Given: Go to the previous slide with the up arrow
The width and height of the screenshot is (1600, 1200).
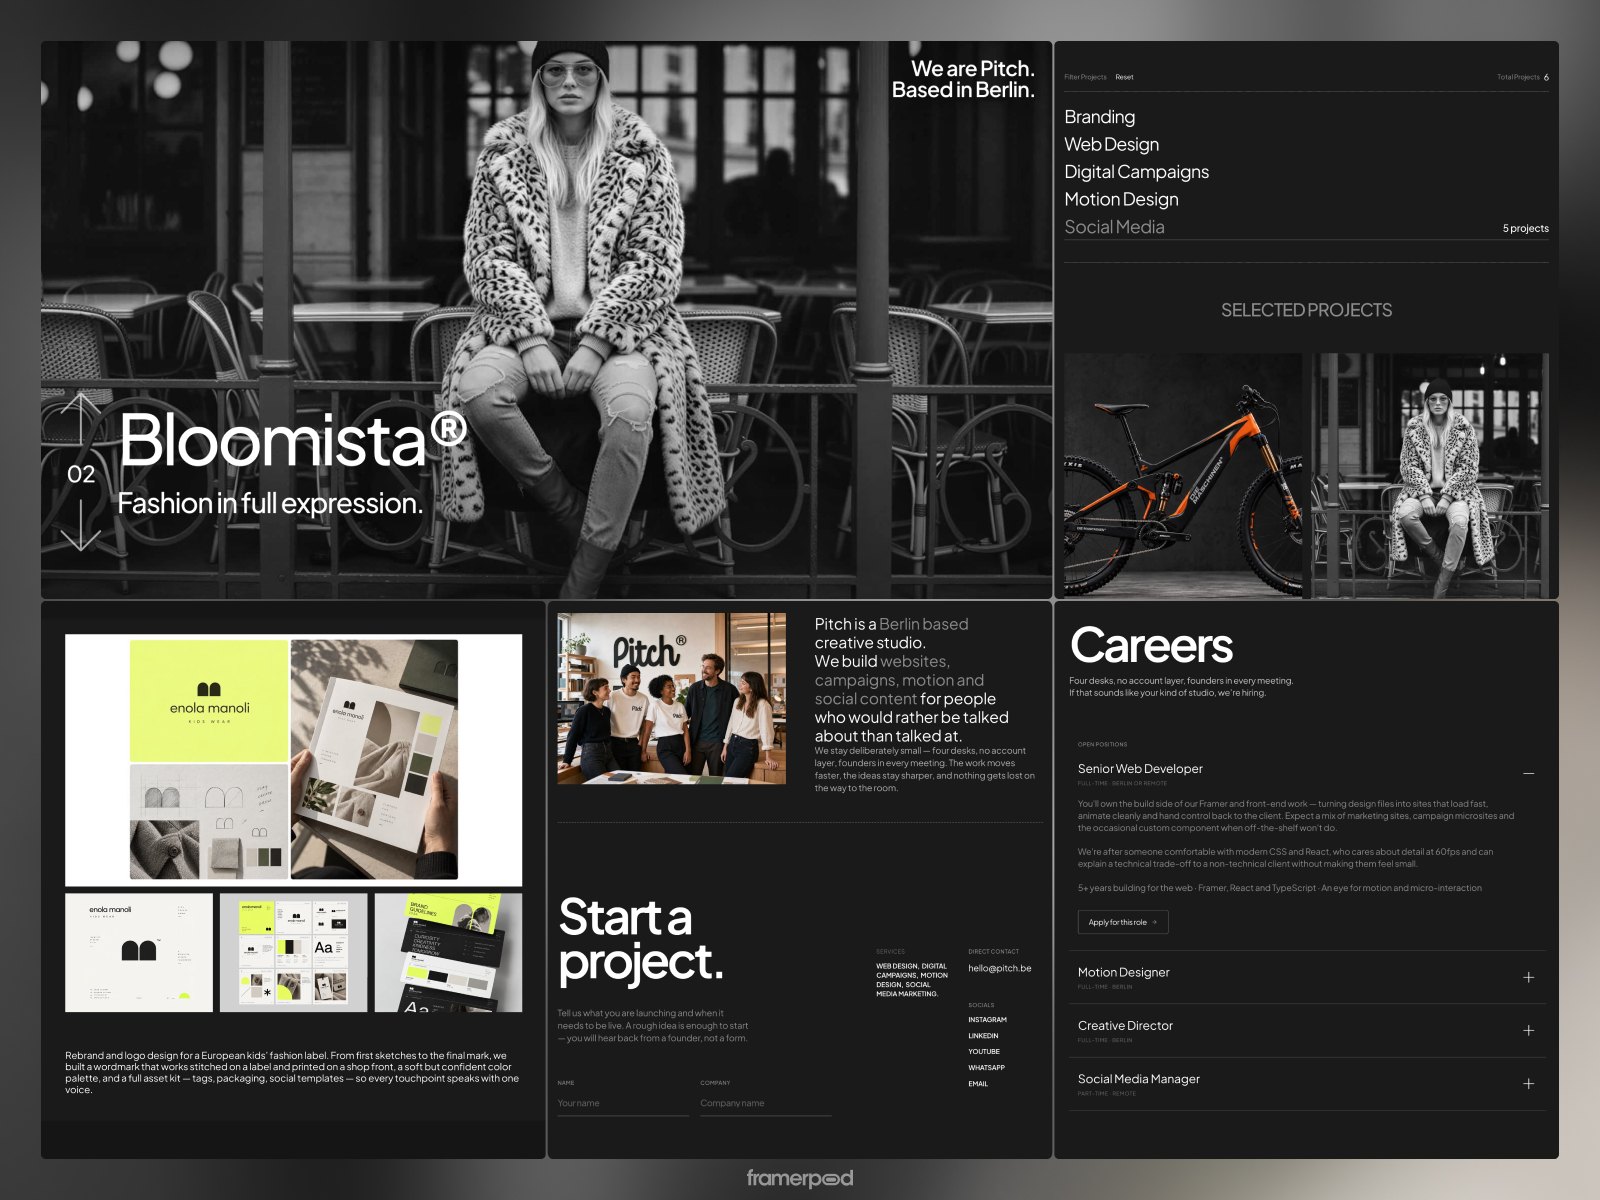Looking at the screenshot, I should click(x=81, y=420).
